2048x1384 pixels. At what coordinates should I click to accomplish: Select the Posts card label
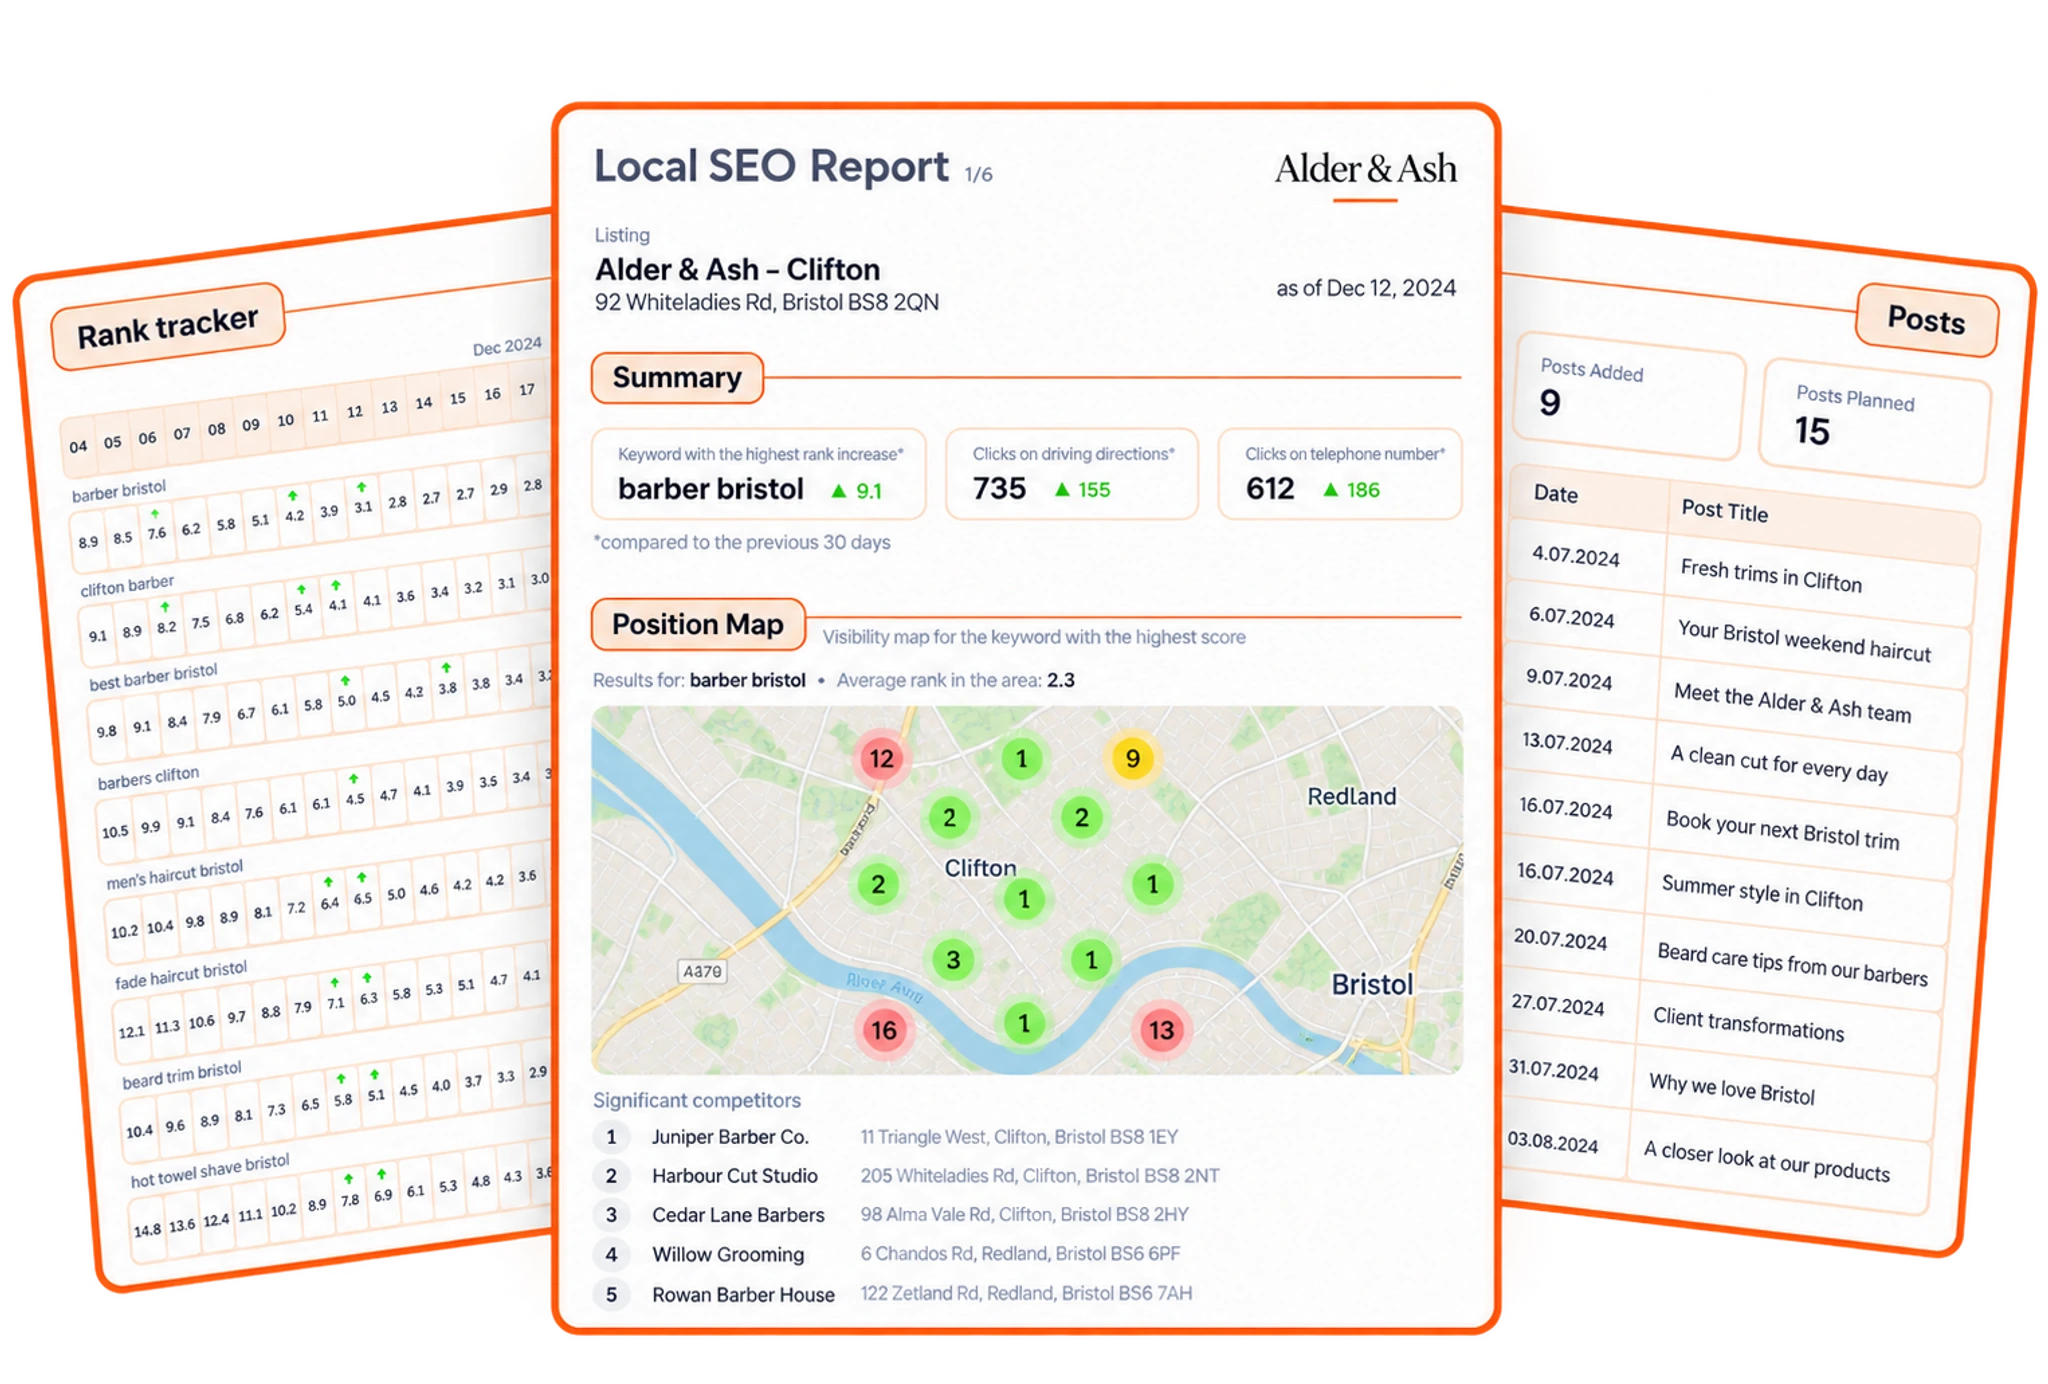(x=1926, y=320)
